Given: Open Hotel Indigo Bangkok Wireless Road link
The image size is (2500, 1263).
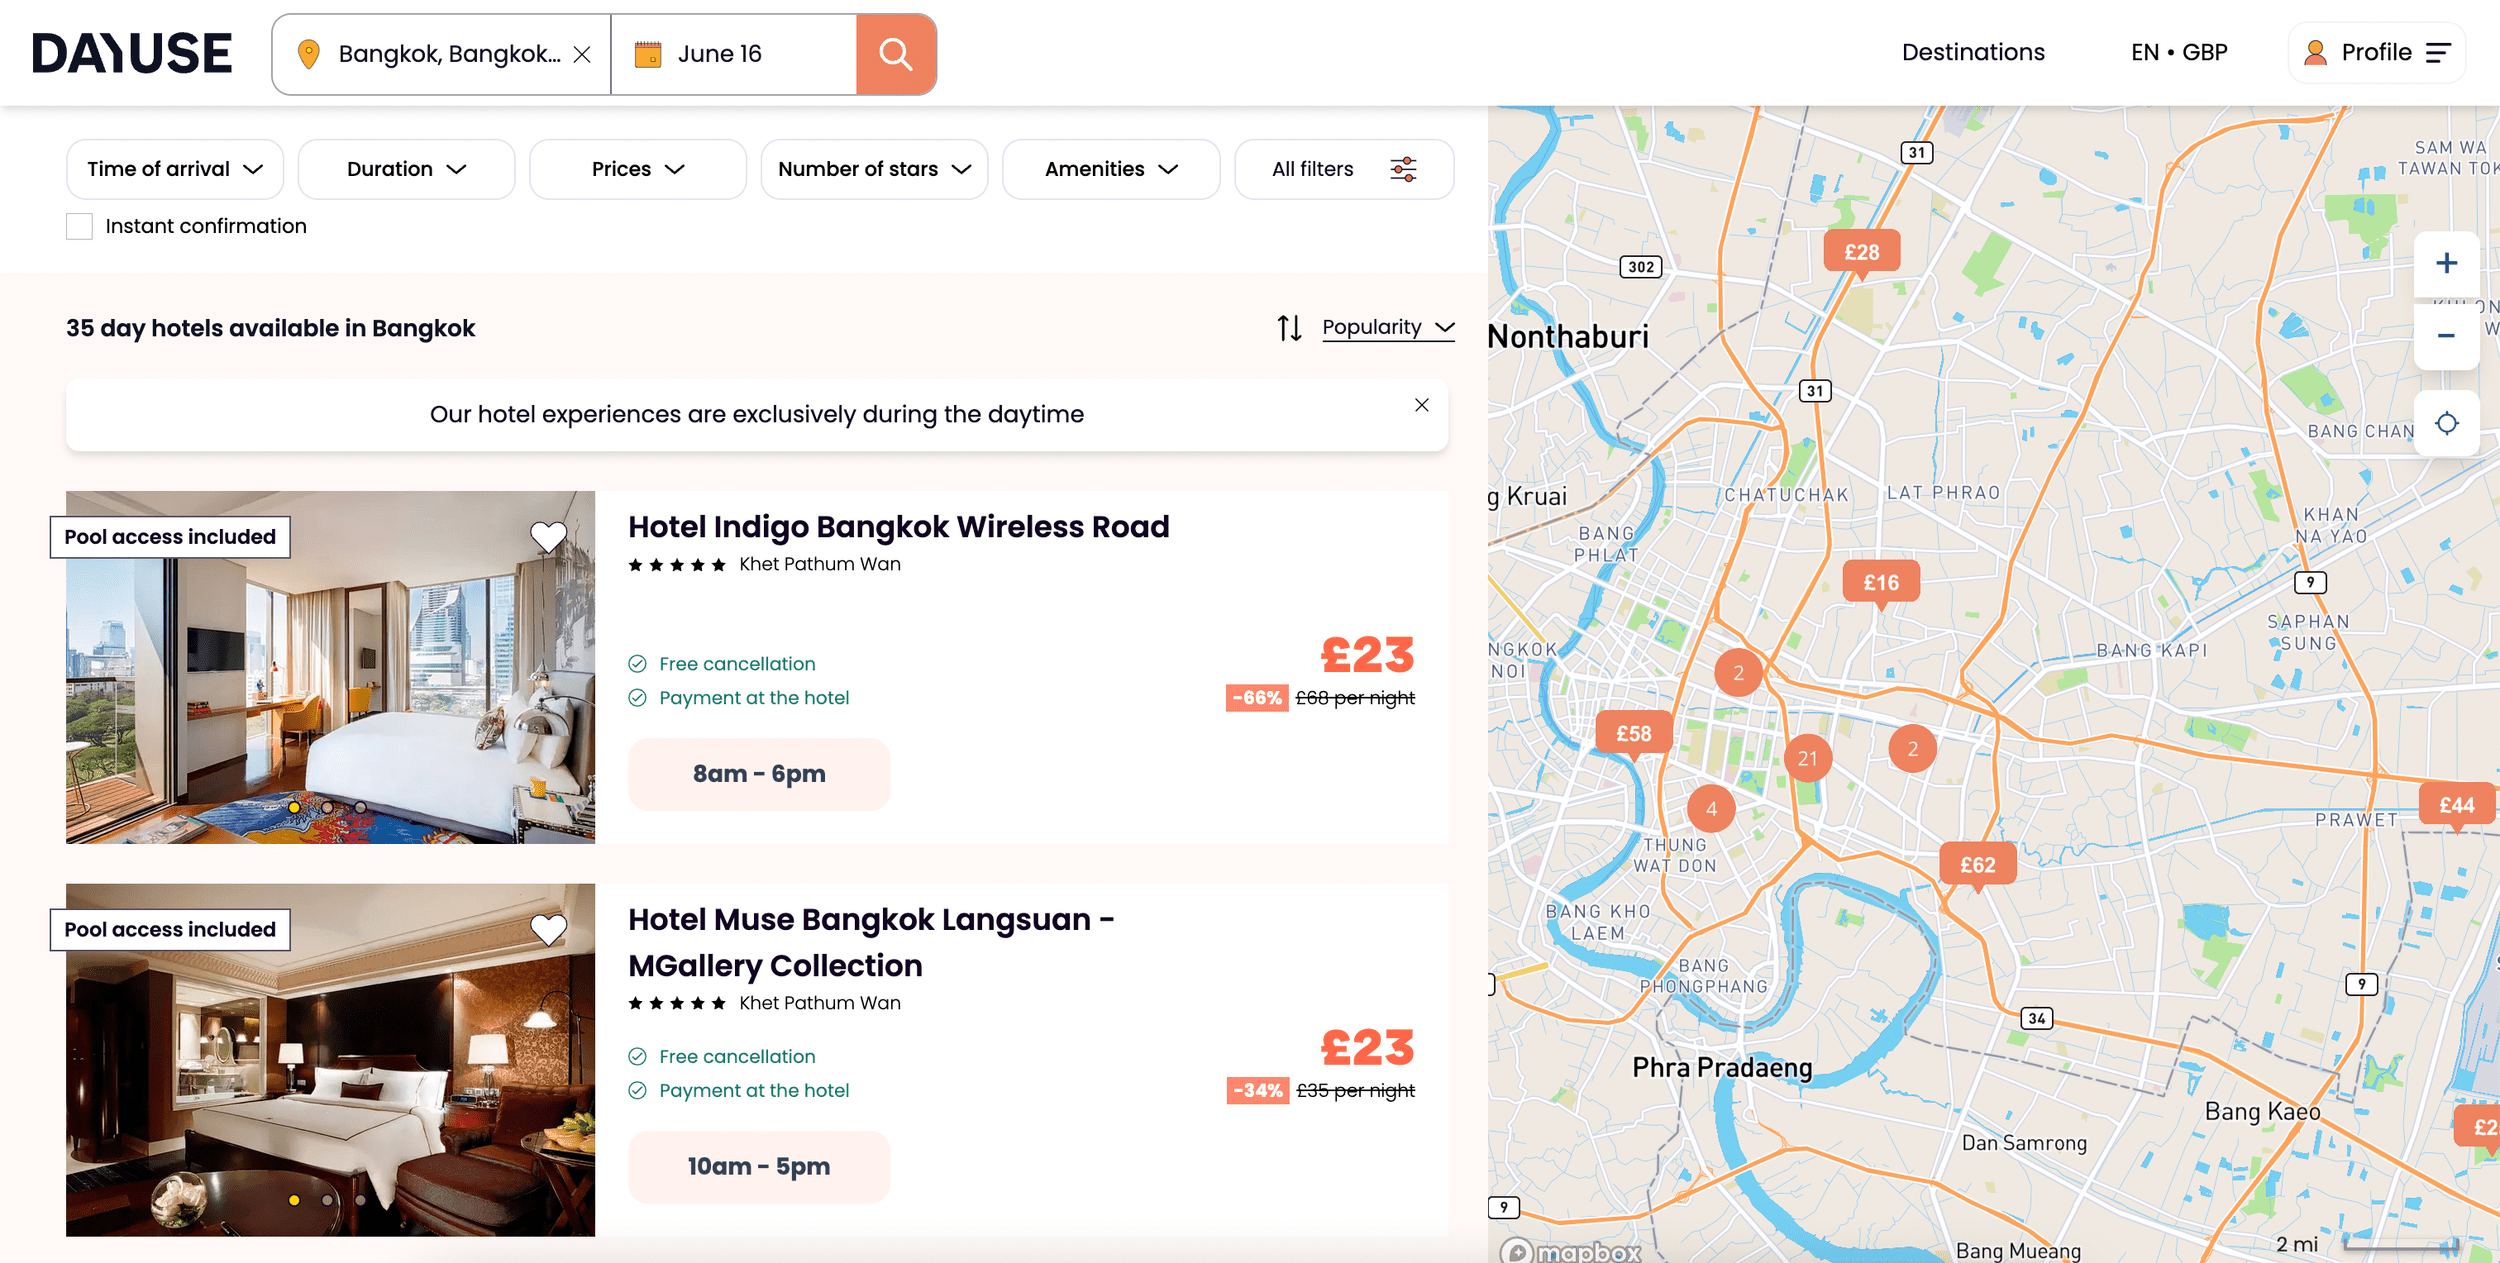Looking at the screenshot, I should [897, 527].
